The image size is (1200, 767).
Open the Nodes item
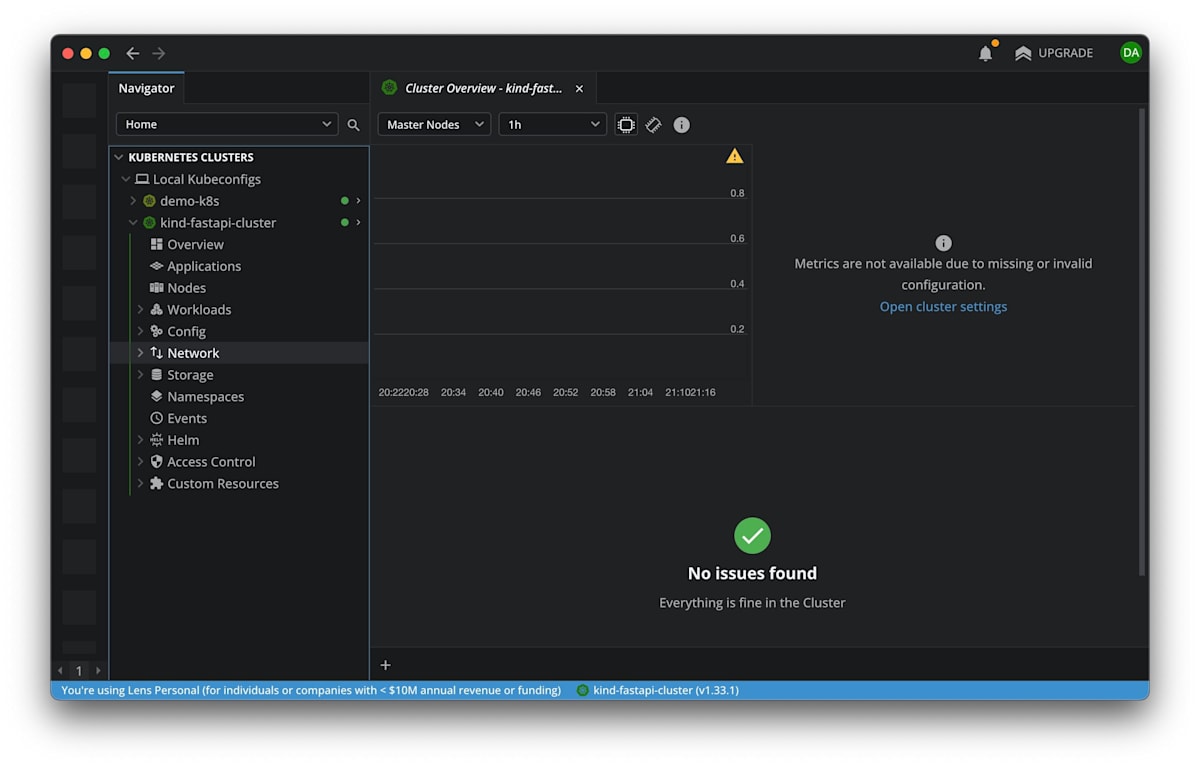(x=186, y=288)
